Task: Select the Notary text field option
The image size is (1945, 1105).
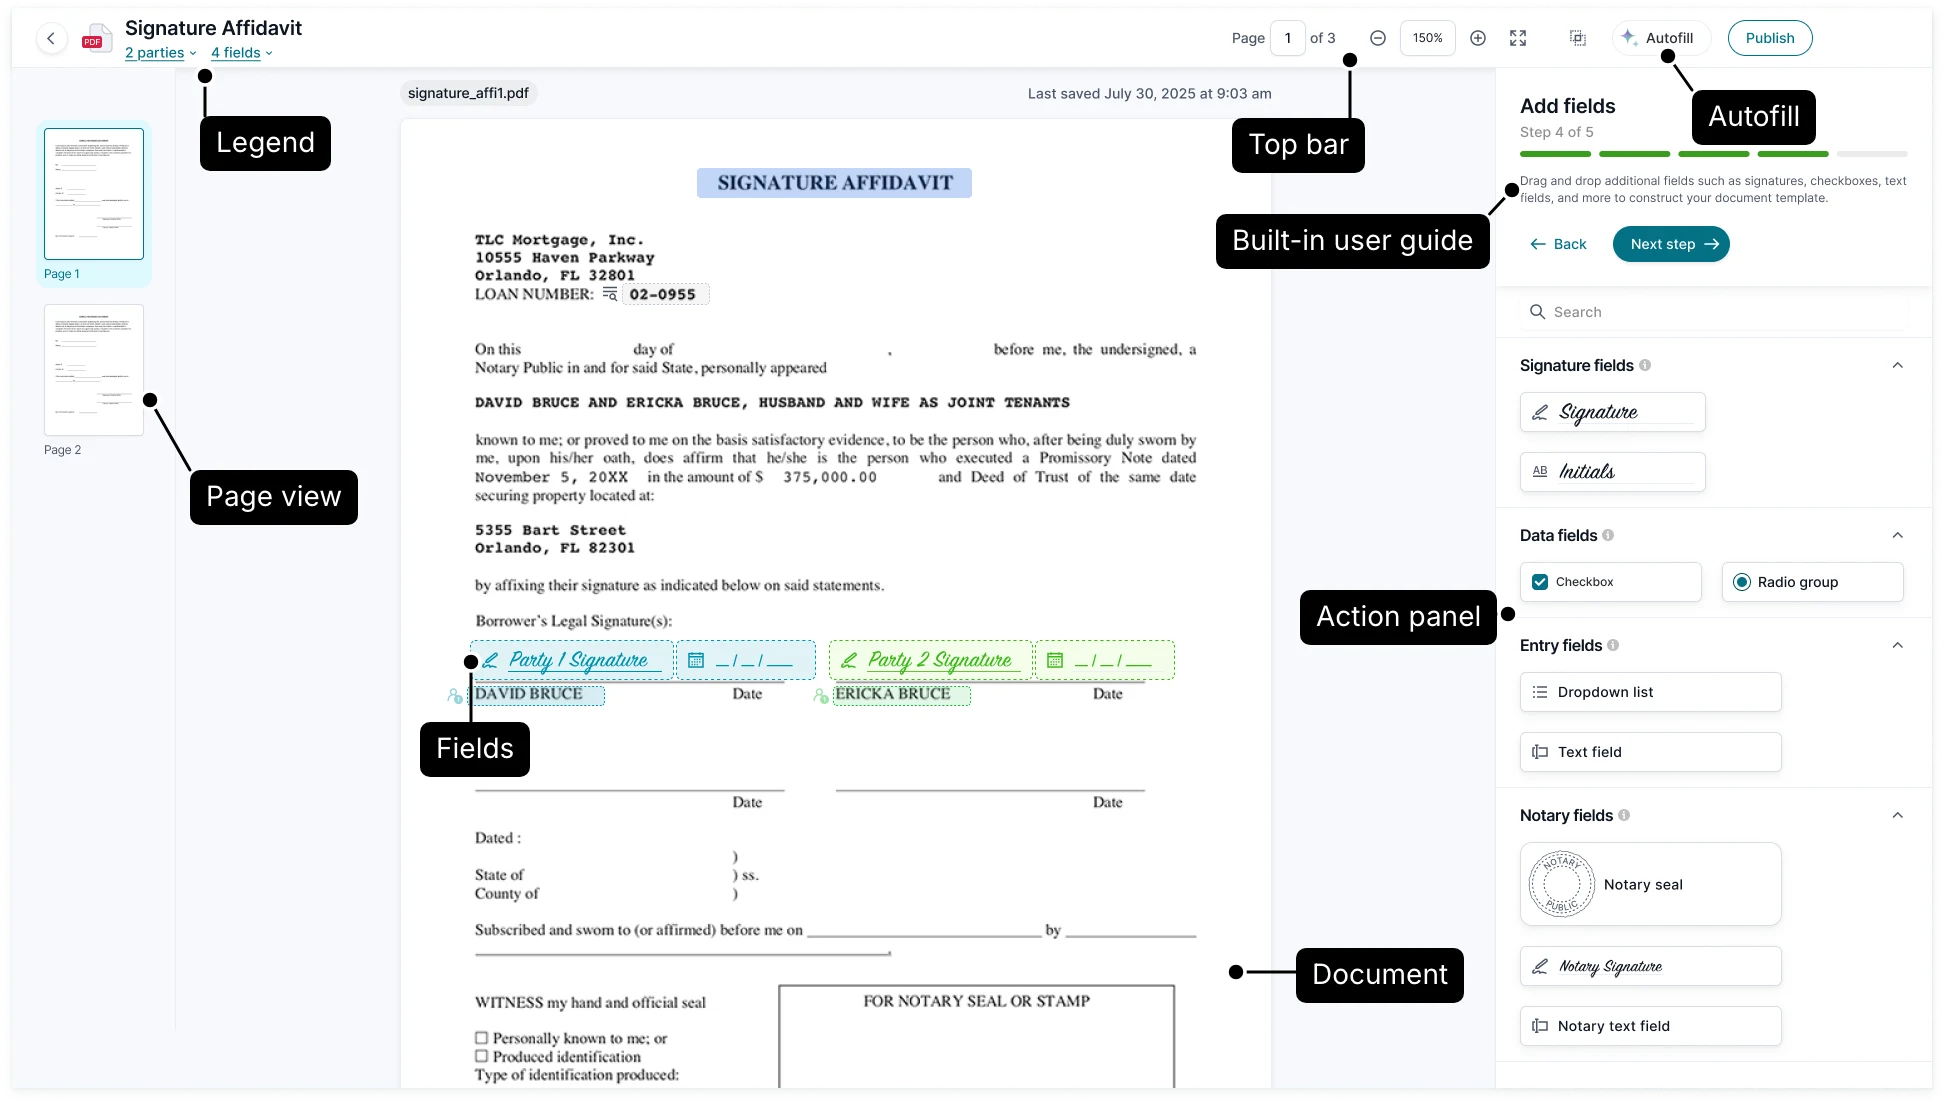Action: point(1651,1026)
